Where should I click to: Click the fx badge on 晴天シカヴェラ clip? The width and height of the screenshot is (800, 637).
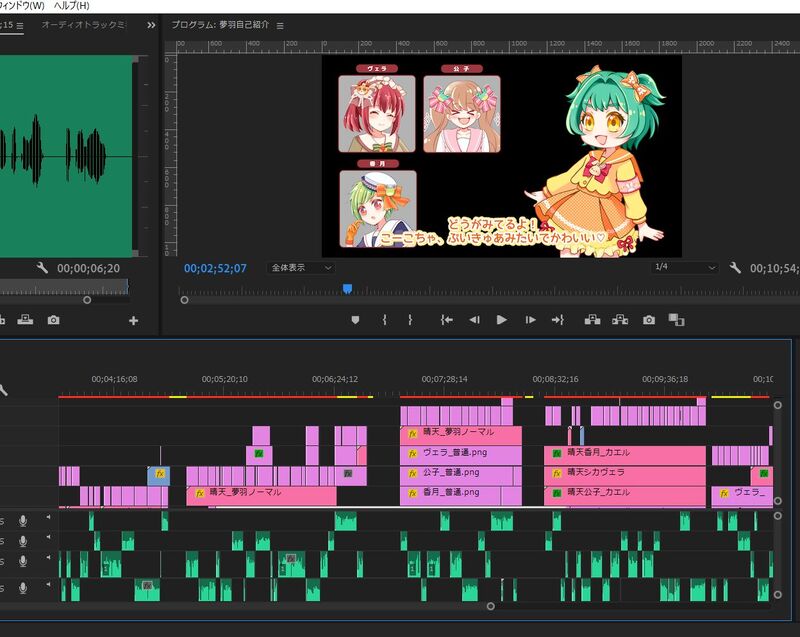click(x=557, y=473)
